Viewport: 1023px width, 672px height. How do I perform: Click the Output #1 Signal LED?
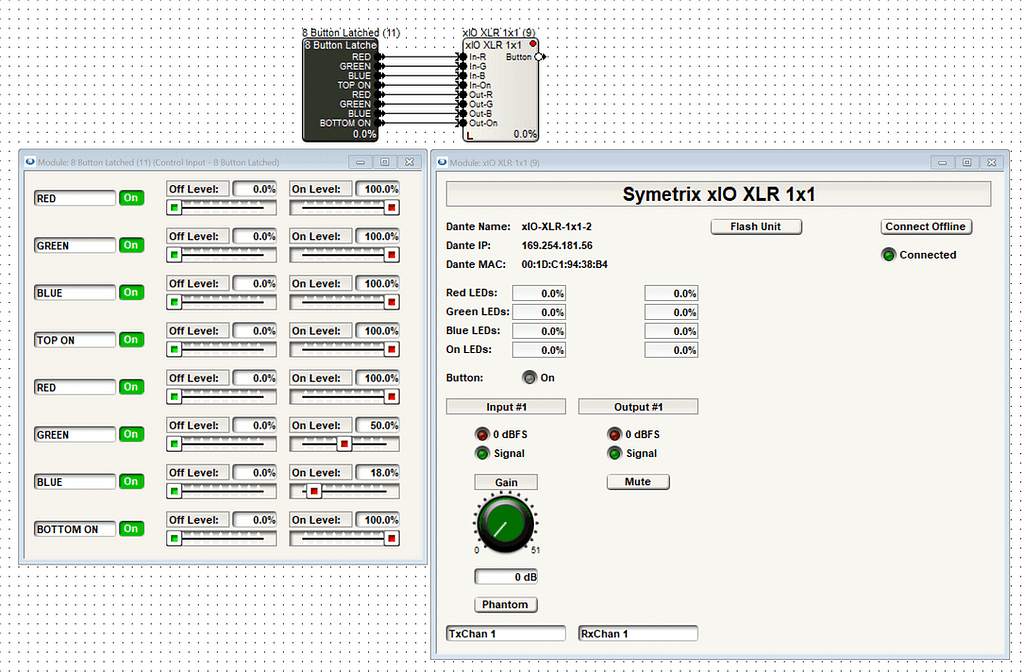pyautogui.click(x=615, y=453)
